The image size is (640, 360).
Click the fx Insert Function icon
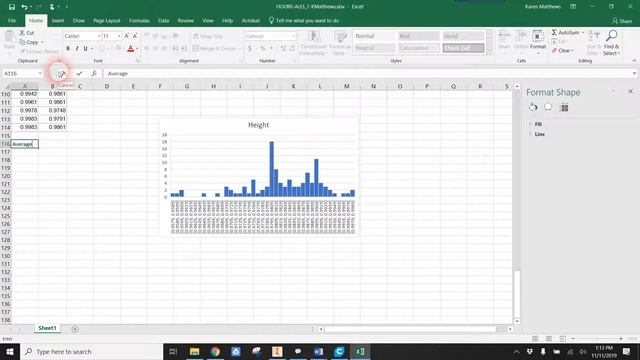point(94,73)
